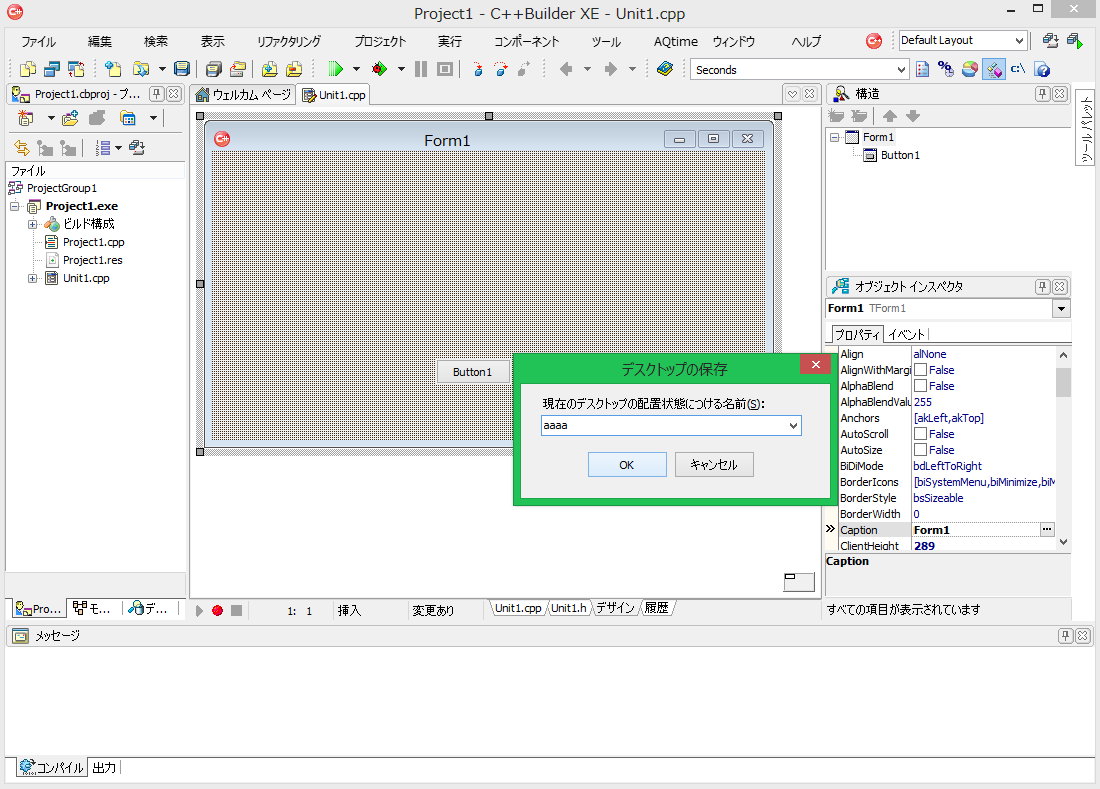Select Button1 in the 構造 tree
The image size is (1100, 789).
click(899, 155)
